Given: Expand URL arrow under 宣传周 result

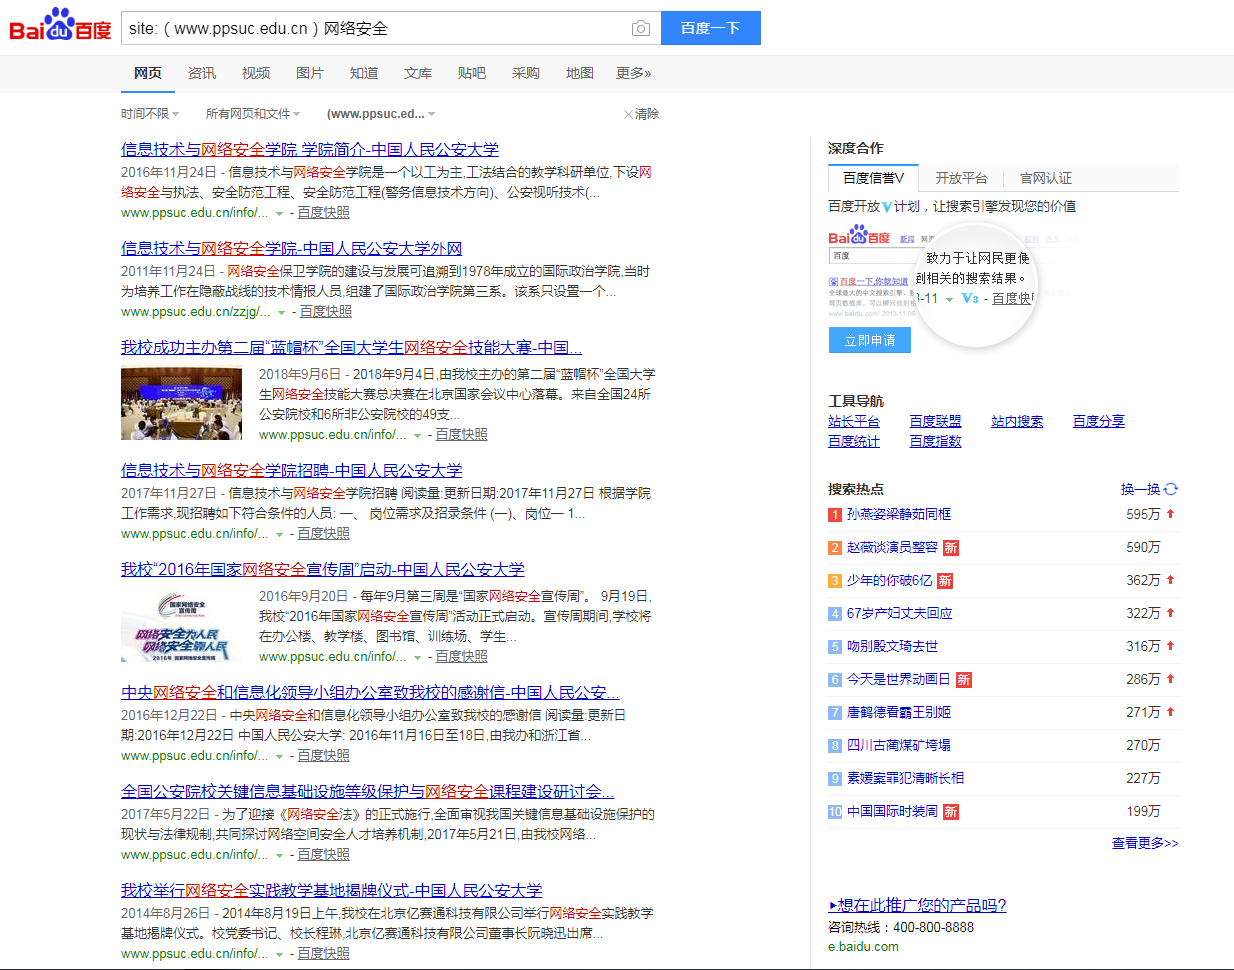Looking at the screenshot, I should coord(417,657).
